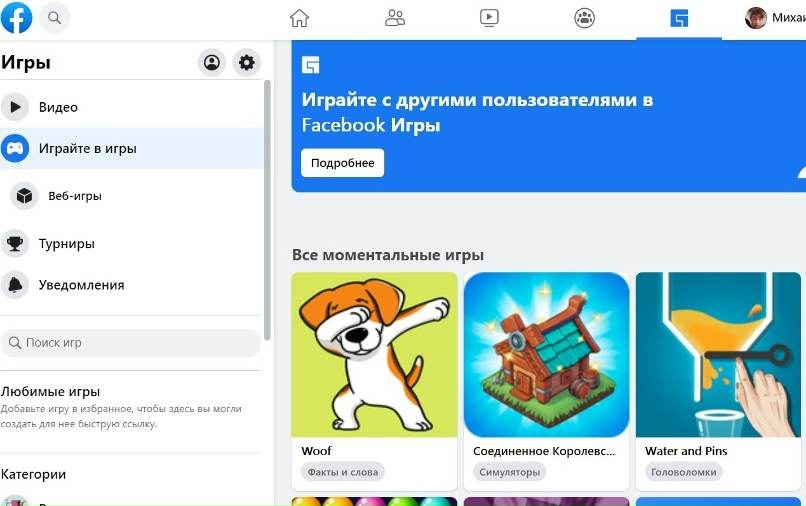806x506 pixels.
Task: Select the Симуляторы category tag
Action: (509, 472)
